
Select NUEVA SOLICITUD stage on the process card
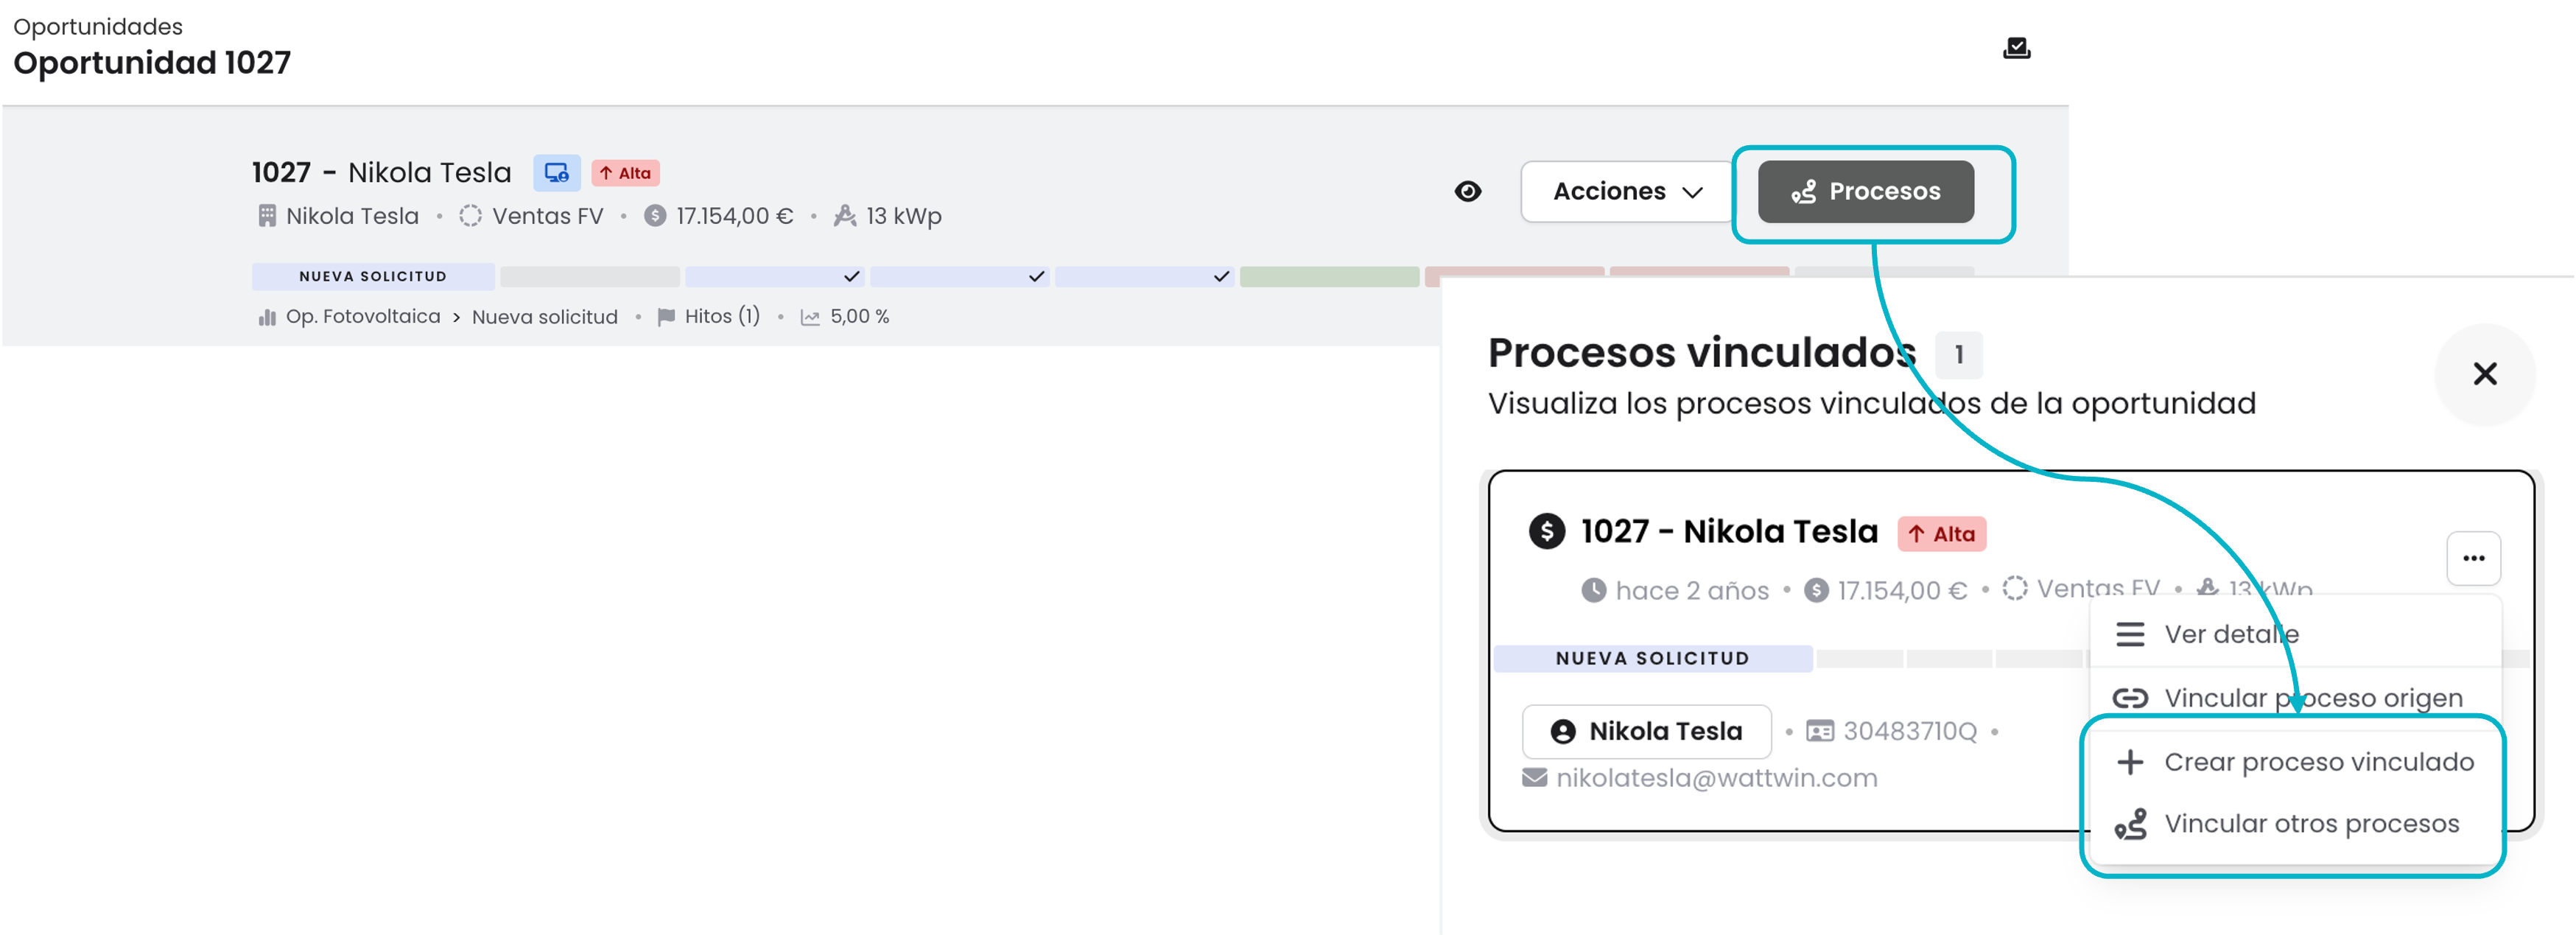[1652, 658]
